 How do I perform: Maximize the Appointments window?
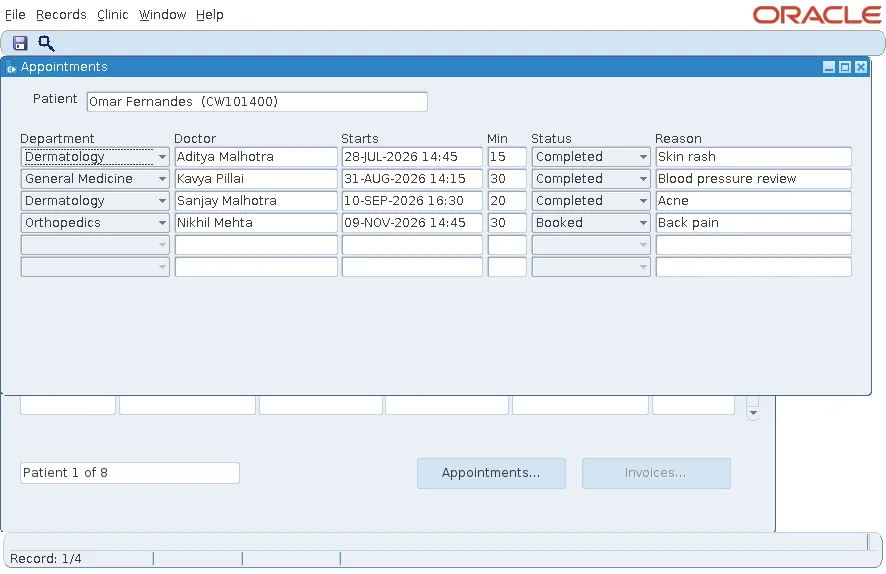pos(845,67)
